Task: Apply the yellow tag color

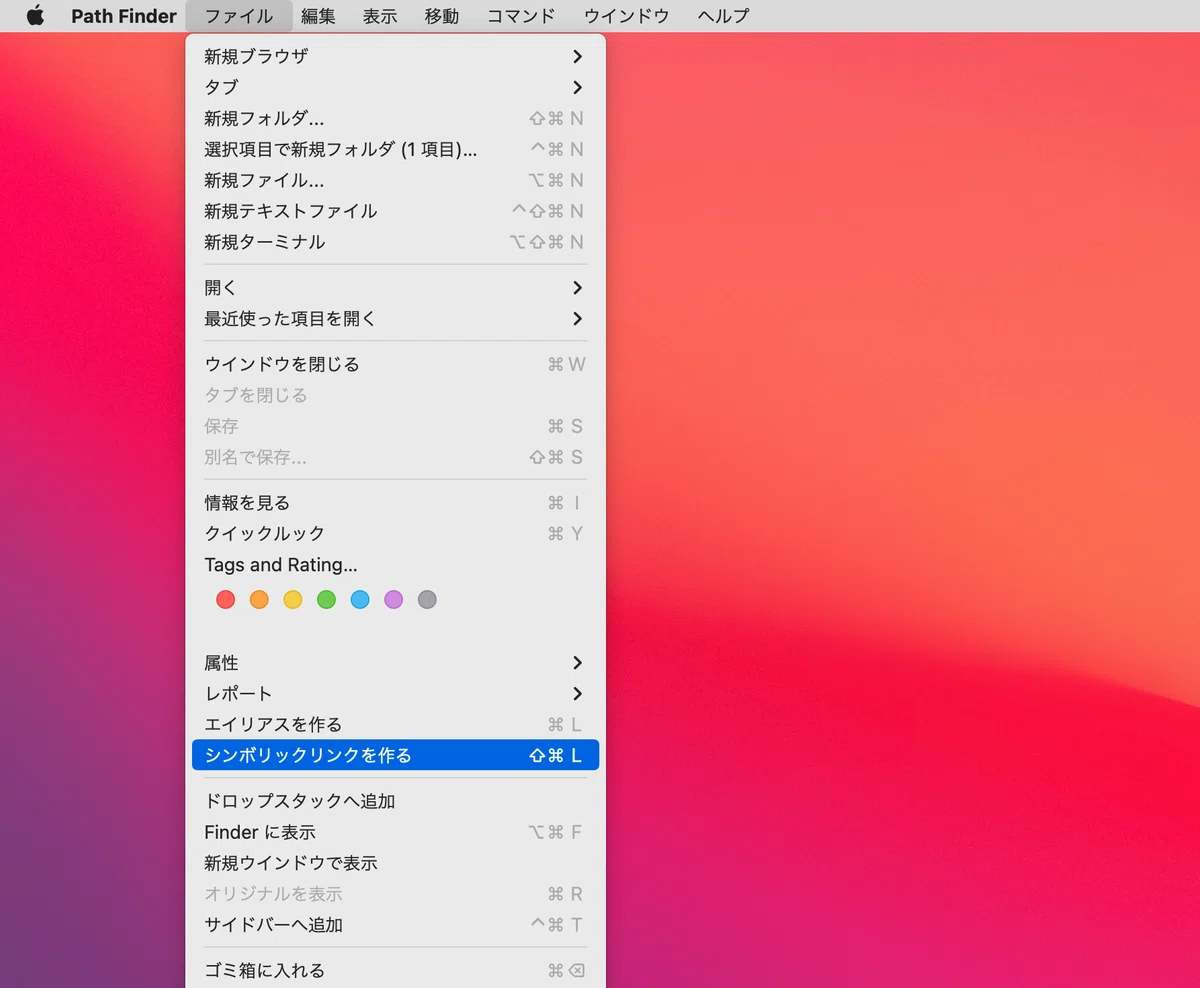Action: (293, 600)
